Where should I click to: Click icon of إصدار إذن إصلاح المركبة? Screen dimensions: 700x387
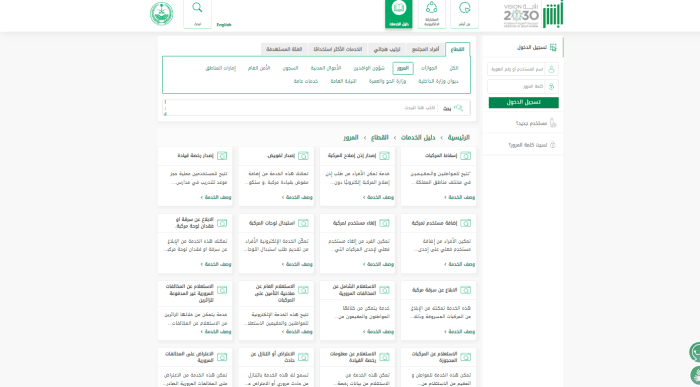(x=384, y=156)
